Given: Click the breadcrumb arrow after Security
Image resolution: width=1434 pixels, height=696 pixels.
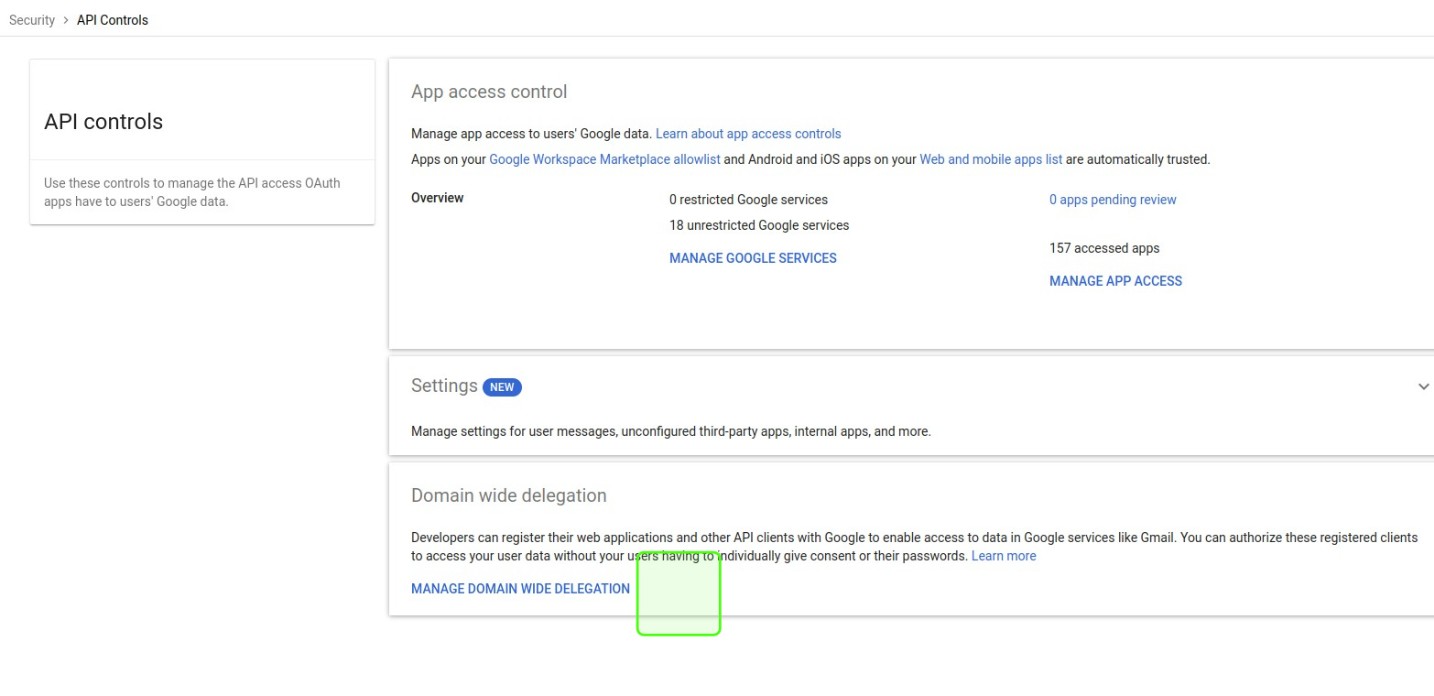Looking at the screenshot, I should coord(66,20).
